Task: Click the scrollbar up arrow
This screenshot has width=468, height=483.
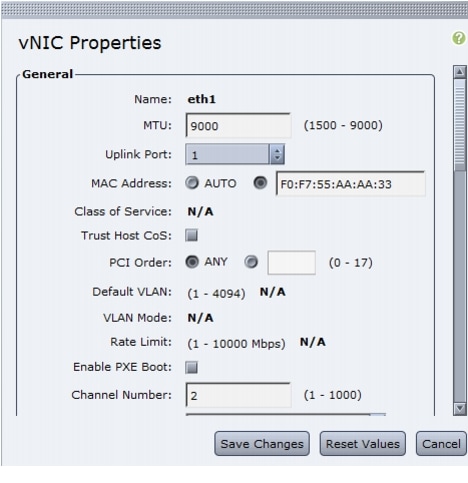Action: click(x=460, y=72)
